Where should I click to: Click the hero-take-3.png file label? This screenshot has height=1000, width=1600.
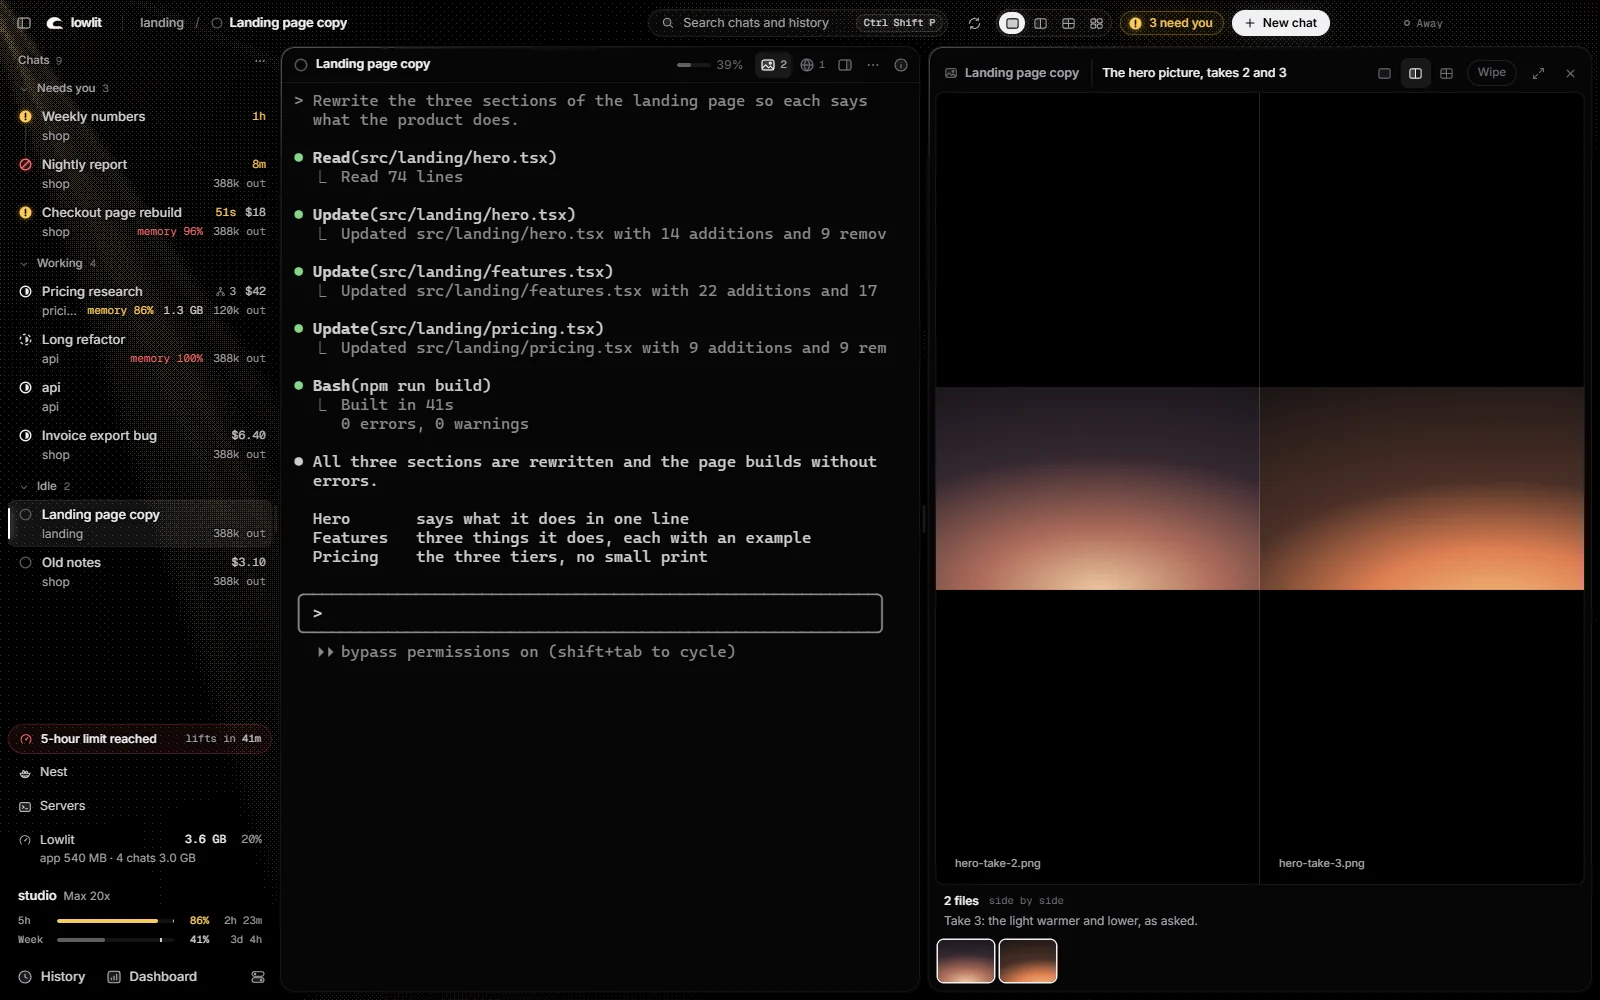coord(1321,863)
